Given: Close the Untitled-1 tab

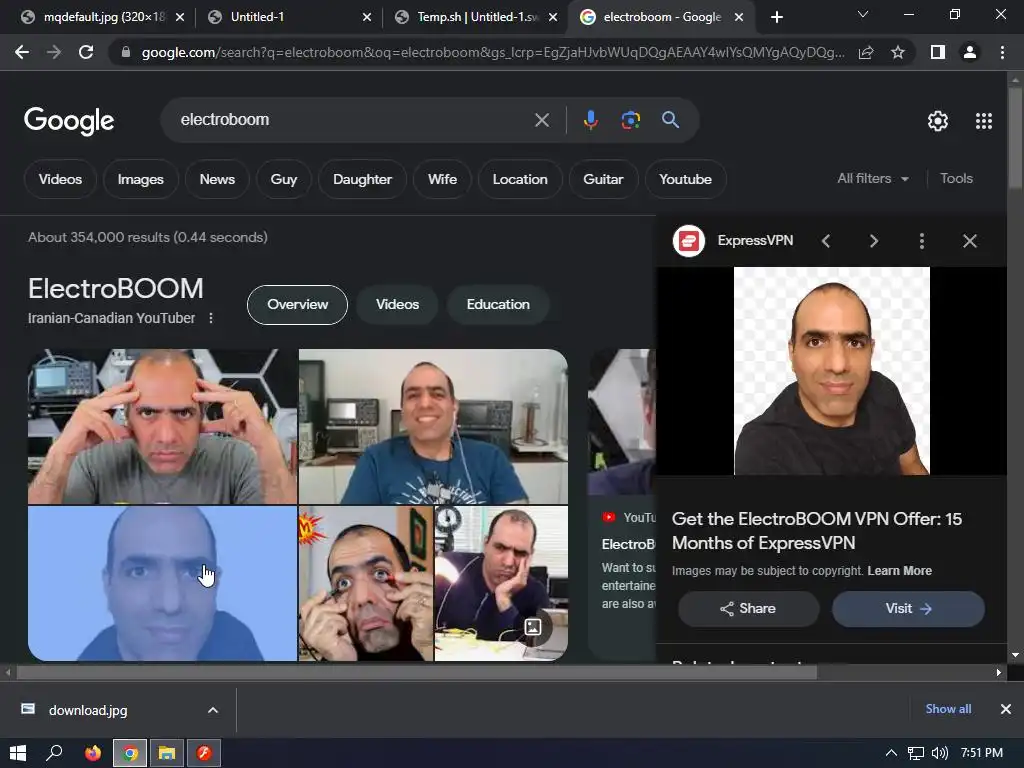Looking at the screenshot, I should coord(367,17).
